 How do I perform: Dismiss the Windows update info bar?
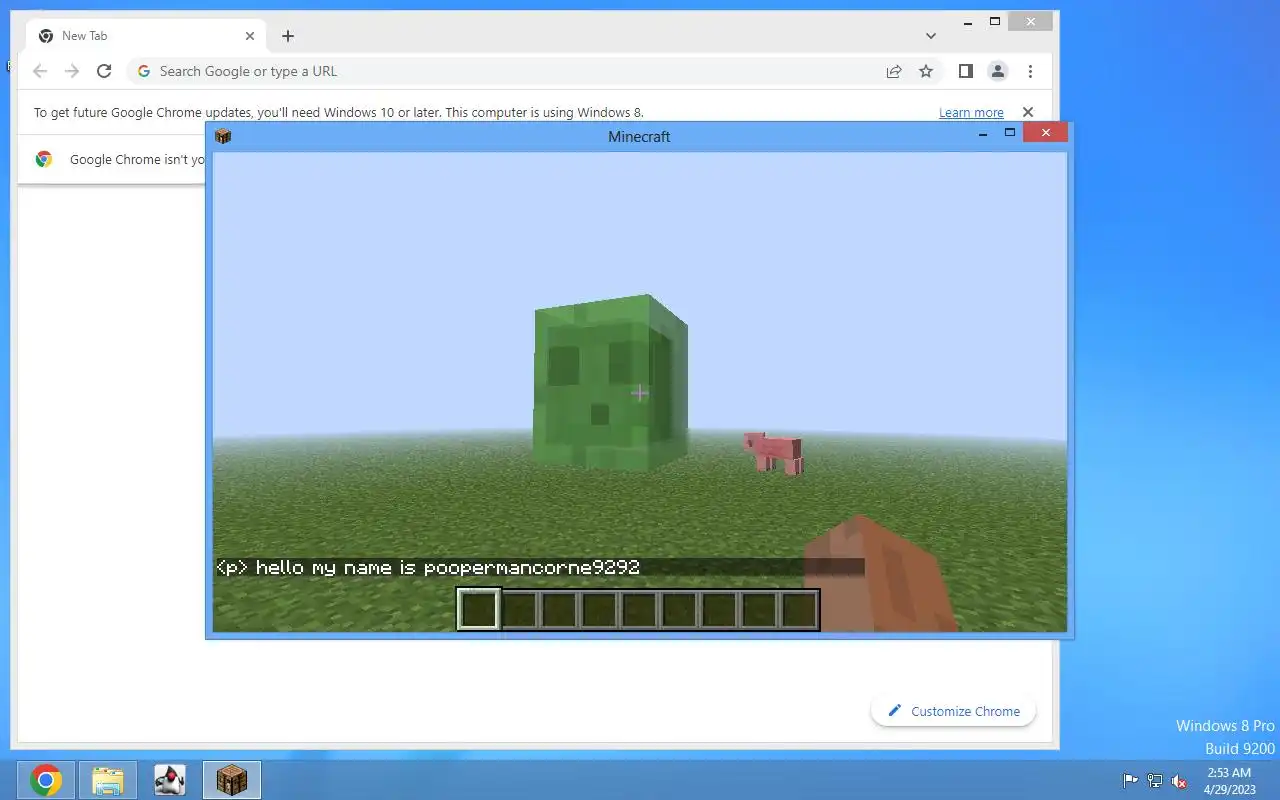click(x=1028, y=112)
